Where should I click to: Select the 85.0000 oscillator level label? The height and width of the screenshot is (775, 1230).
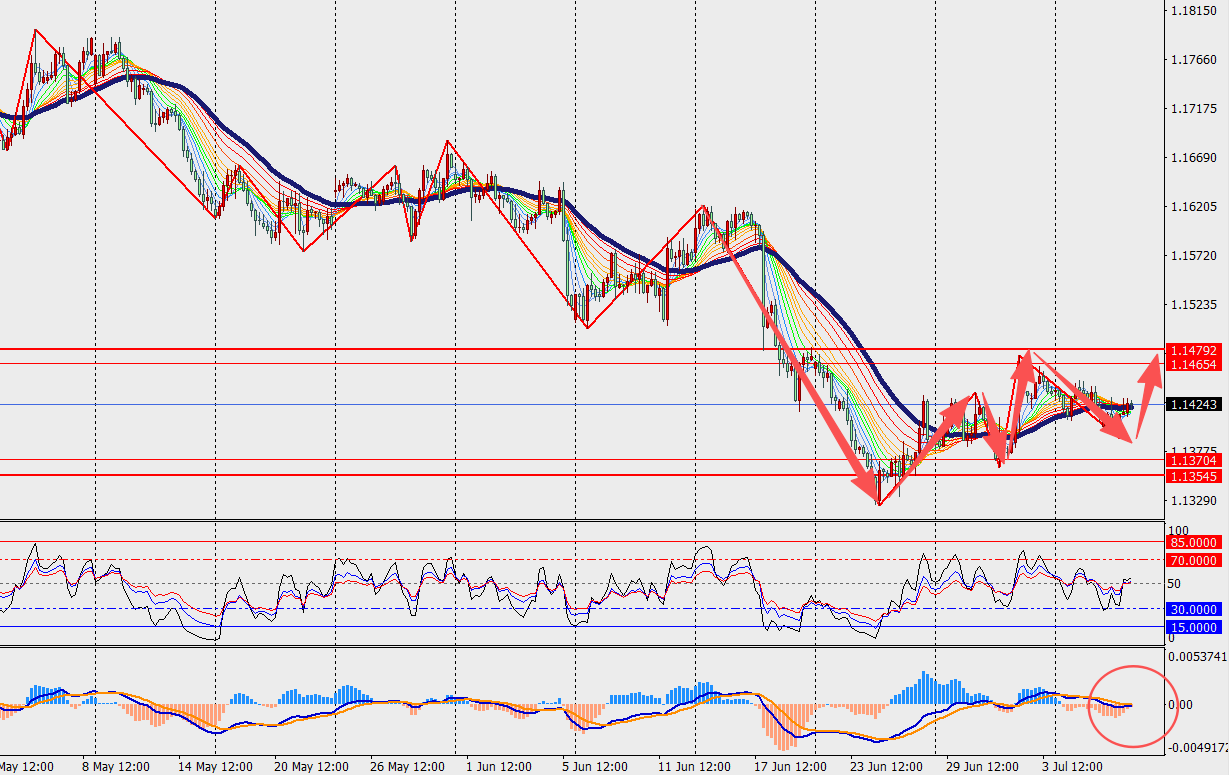point(1193,542)
